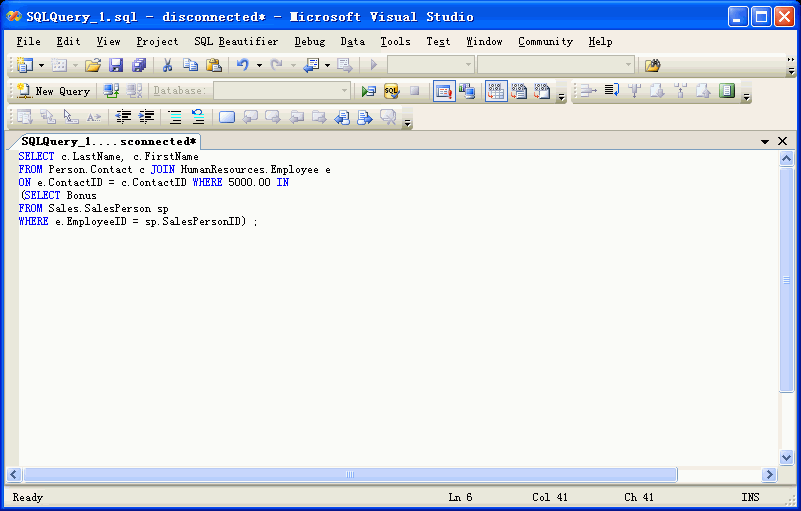Open a file with the folder icon

click(x=92, y=65)
